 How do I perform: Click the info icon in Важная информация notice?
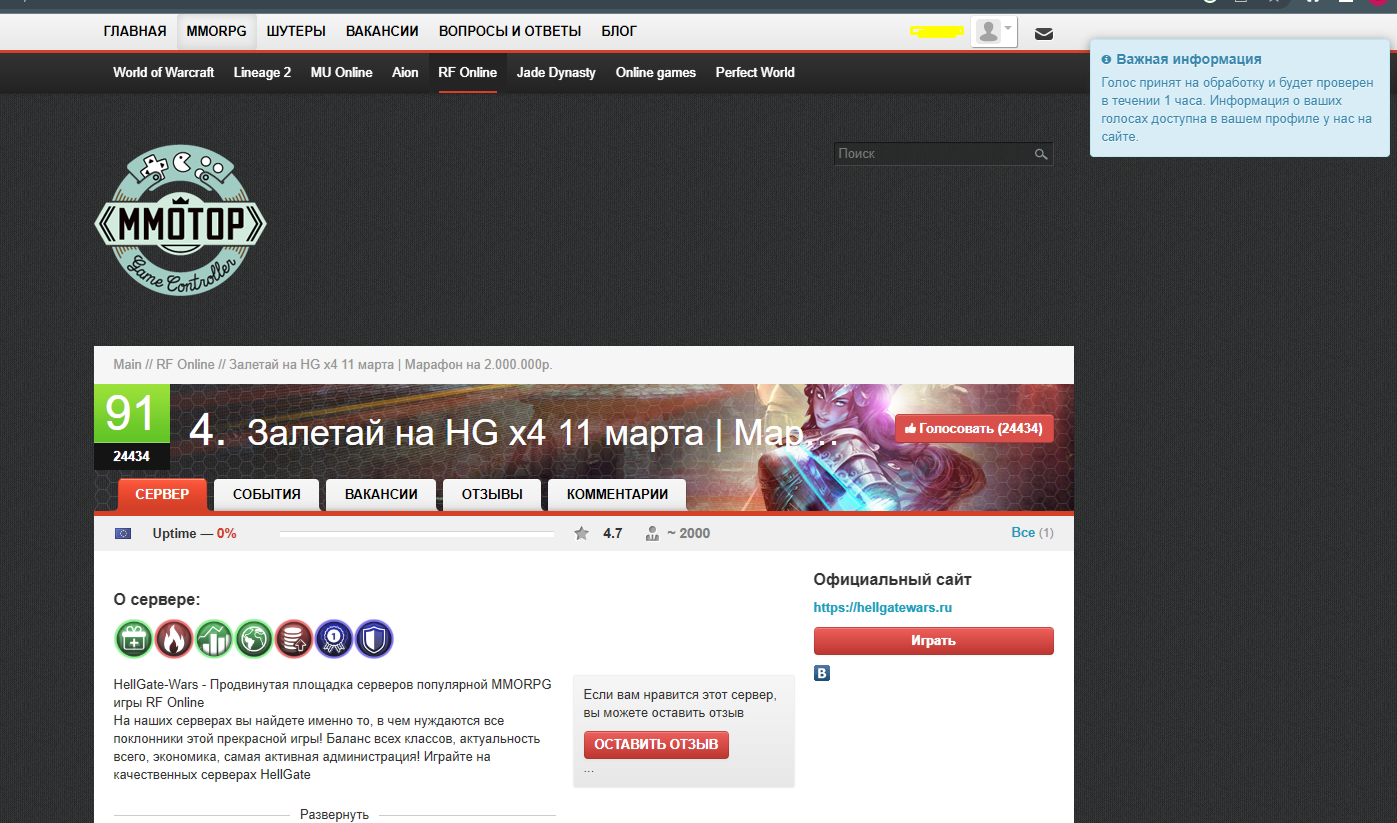pyautogui.click(x=1106, y=59)
